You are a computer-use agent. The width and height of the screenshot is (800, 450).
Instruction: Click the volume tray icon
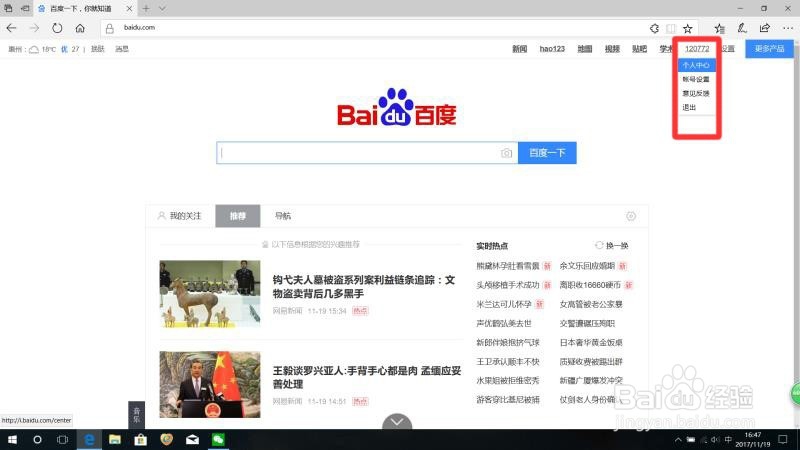tap(715, 440)
